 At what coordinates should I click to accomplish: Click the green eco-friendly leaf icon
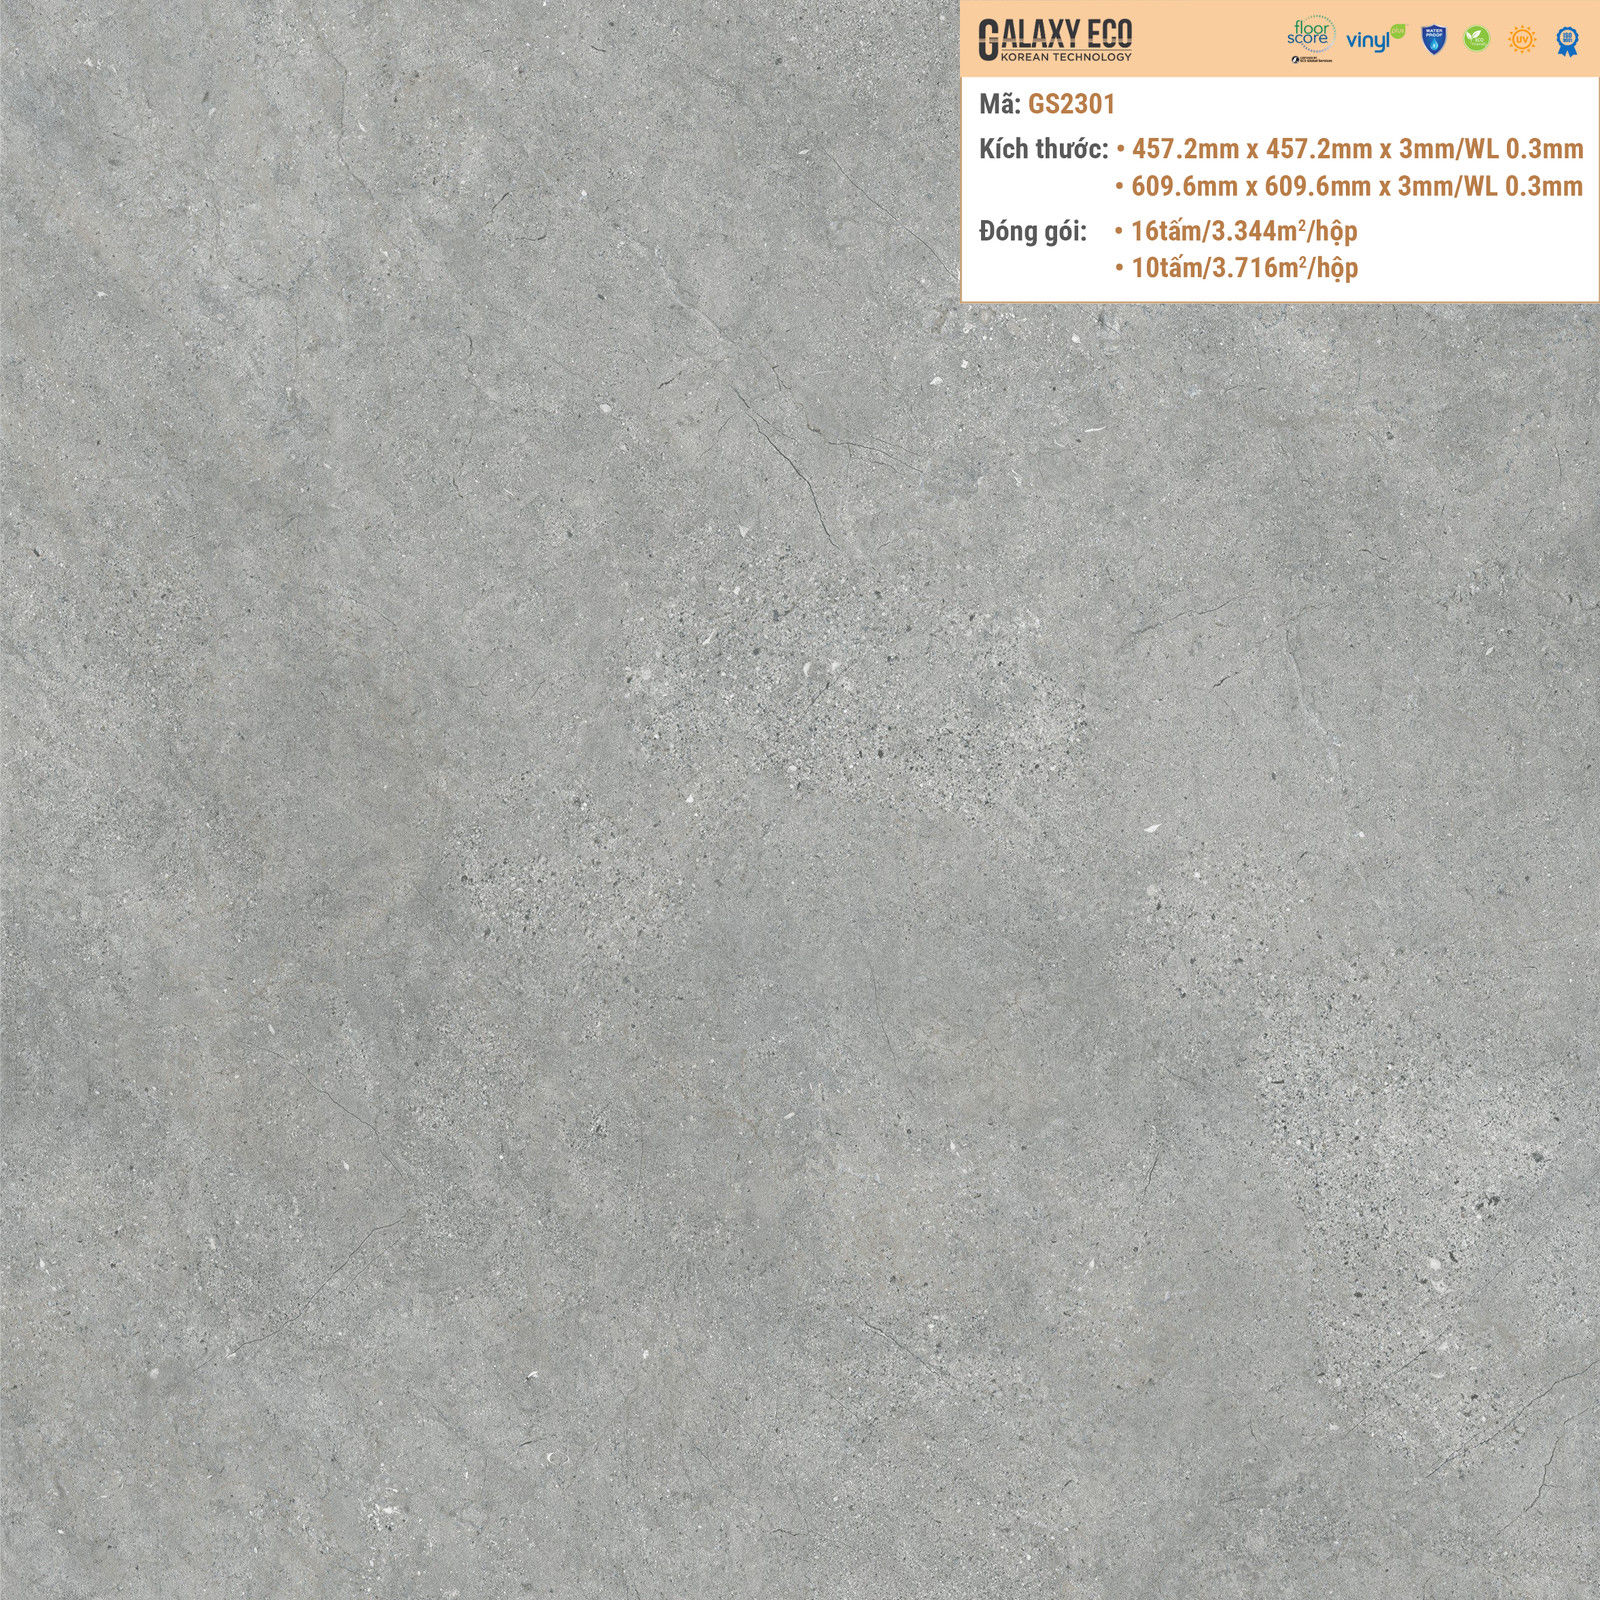point(1477,40)
